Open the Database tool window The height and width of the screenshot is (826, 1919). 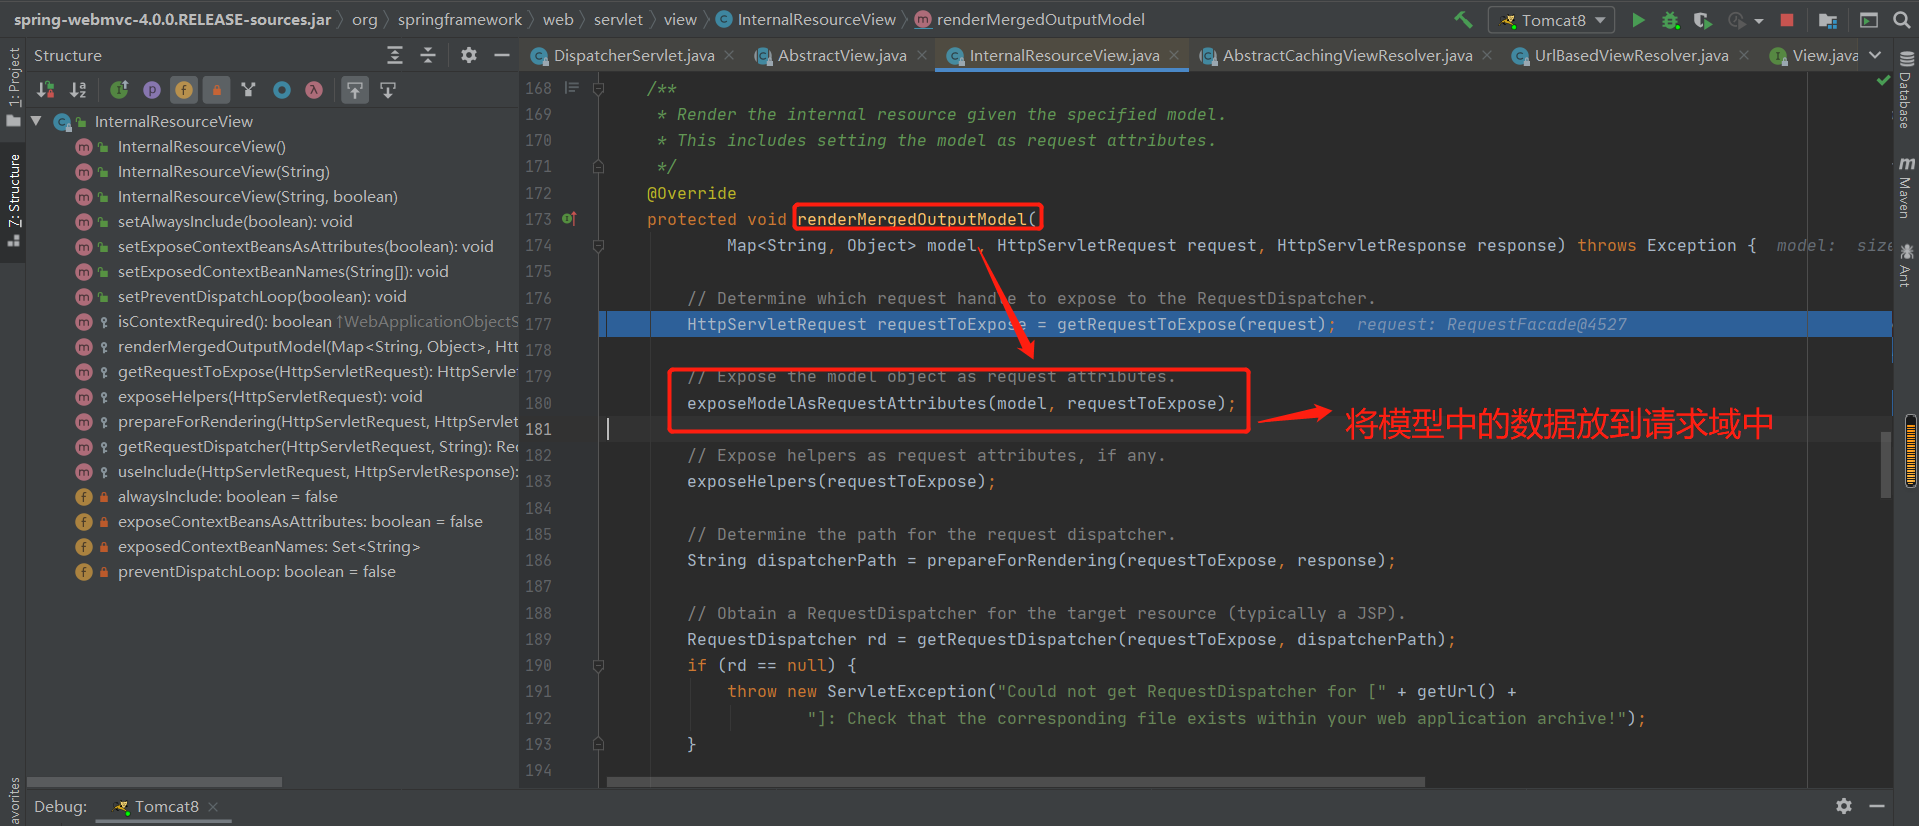click(x=1905, y=90)
